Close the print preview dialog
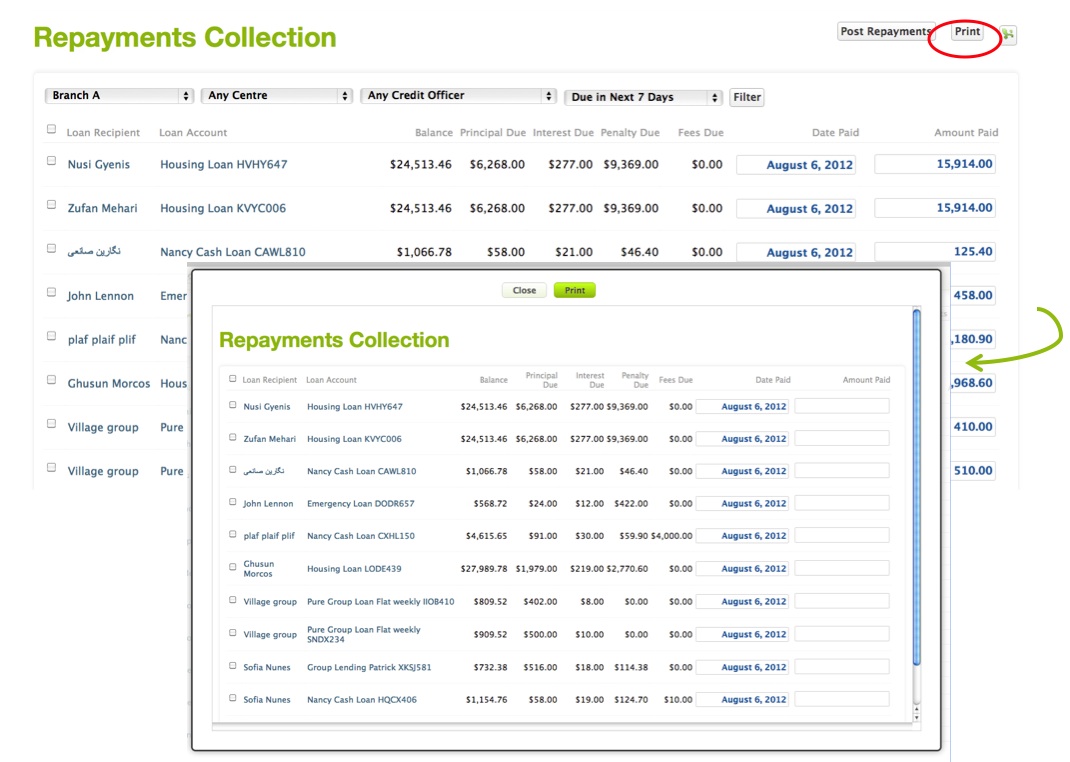 pos(524,290)
